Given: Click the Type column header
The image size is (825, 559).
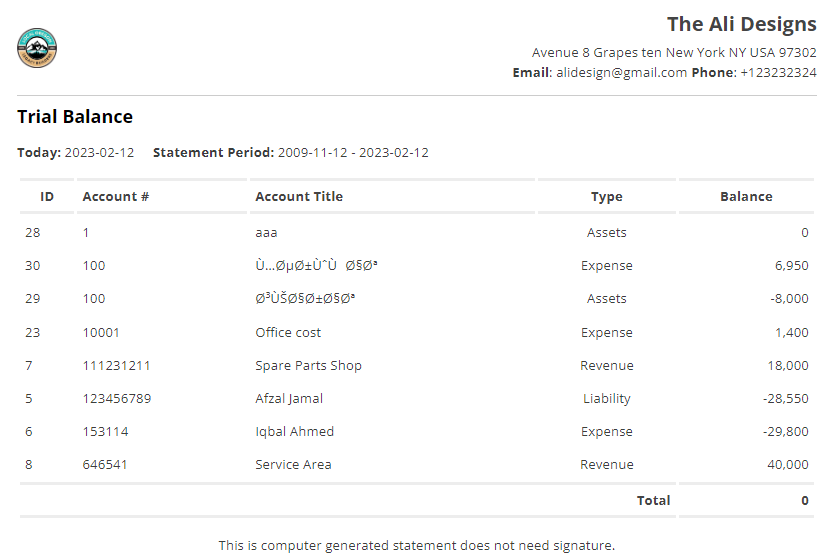Looking at the screenshot, I should point(606,196).
